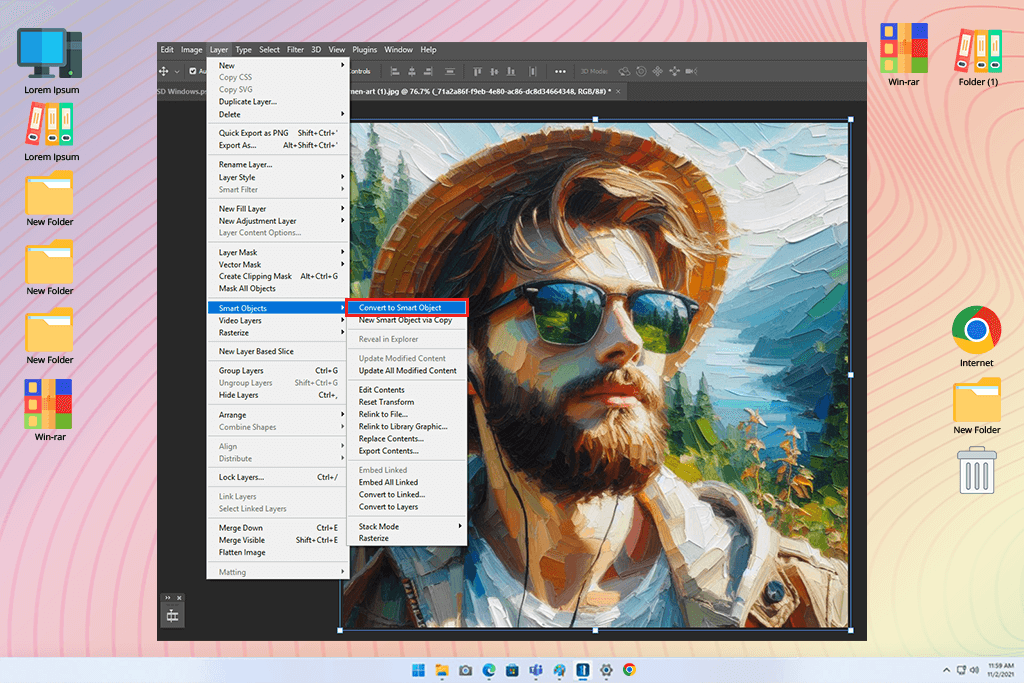The height and width of the screenshot is (683, 1024).
Task: Click Align horizontal centers icon
Action: click(x=411, y=71)
